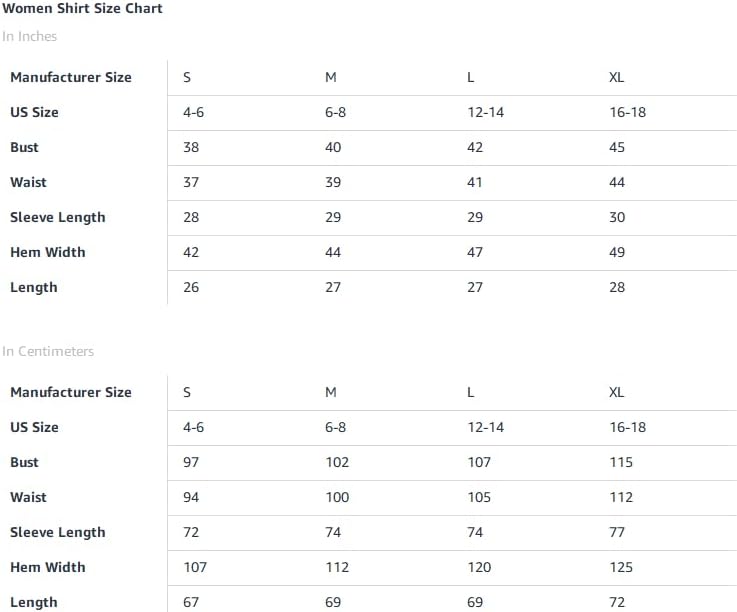Select the 'In Inches' label
Viewport: 737px width, 612px height.
pos(30,37)
